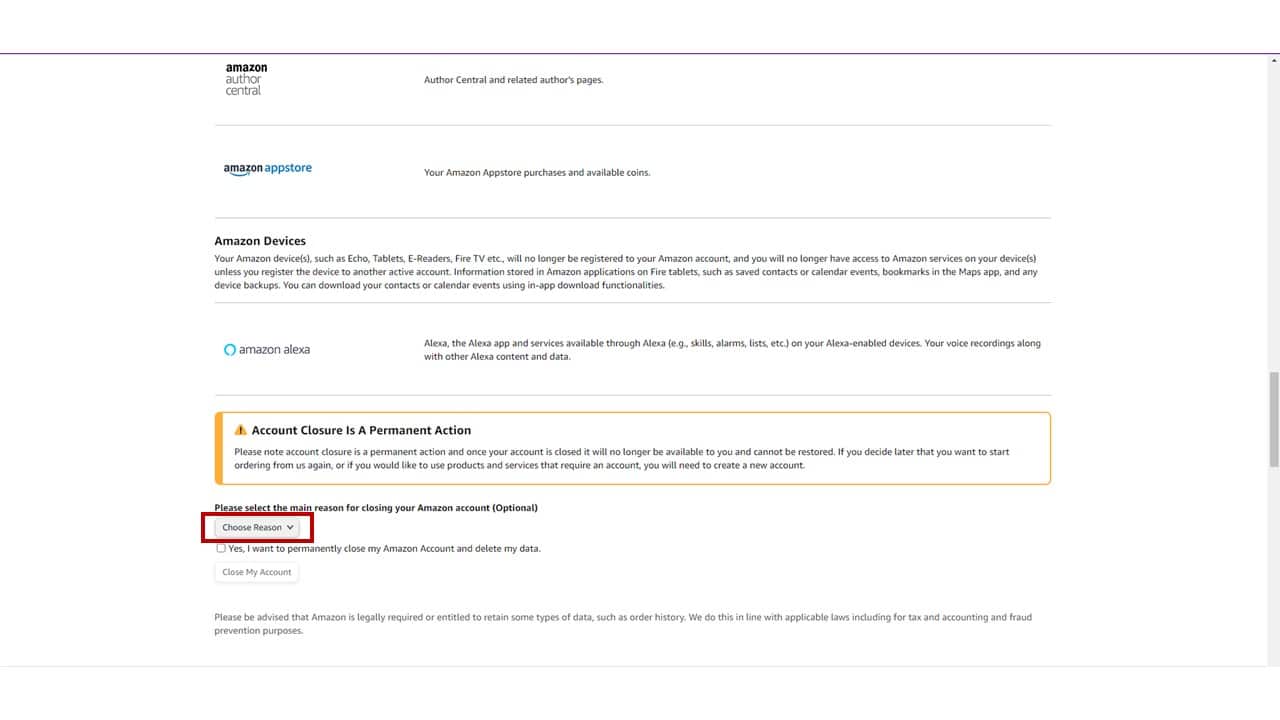Image resolution: width=1280 pixels, height=720 pixels.
Task: Click the Close My Account button
Action: [257, 572]
